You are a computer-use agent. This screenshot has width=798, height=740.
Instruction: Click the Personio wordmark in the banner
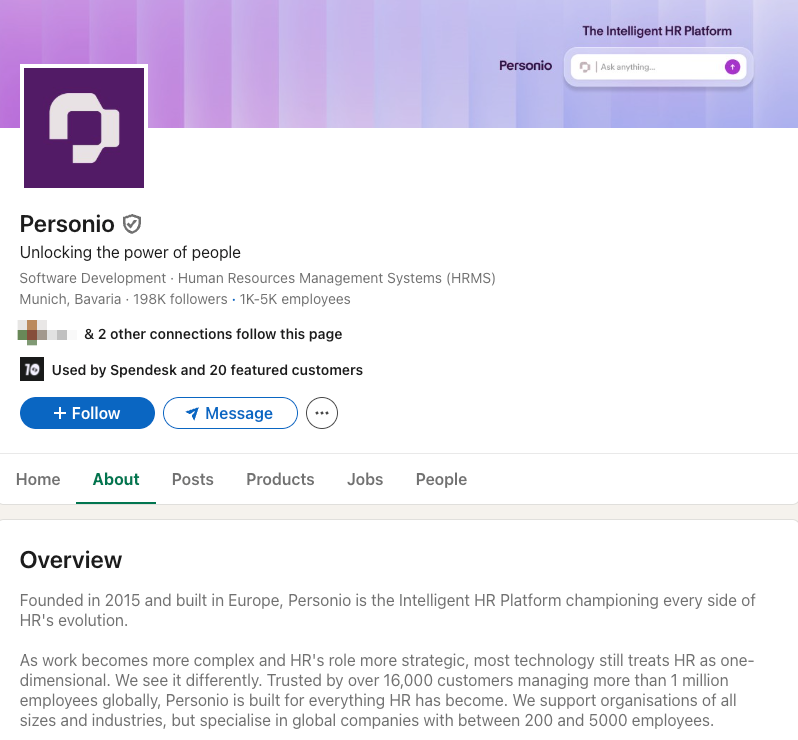(x=525, y=66)
